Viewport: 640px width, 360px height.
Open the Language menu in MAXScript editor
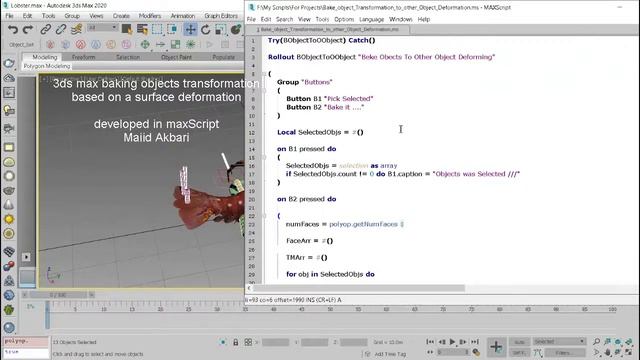[x=371, y=19]
